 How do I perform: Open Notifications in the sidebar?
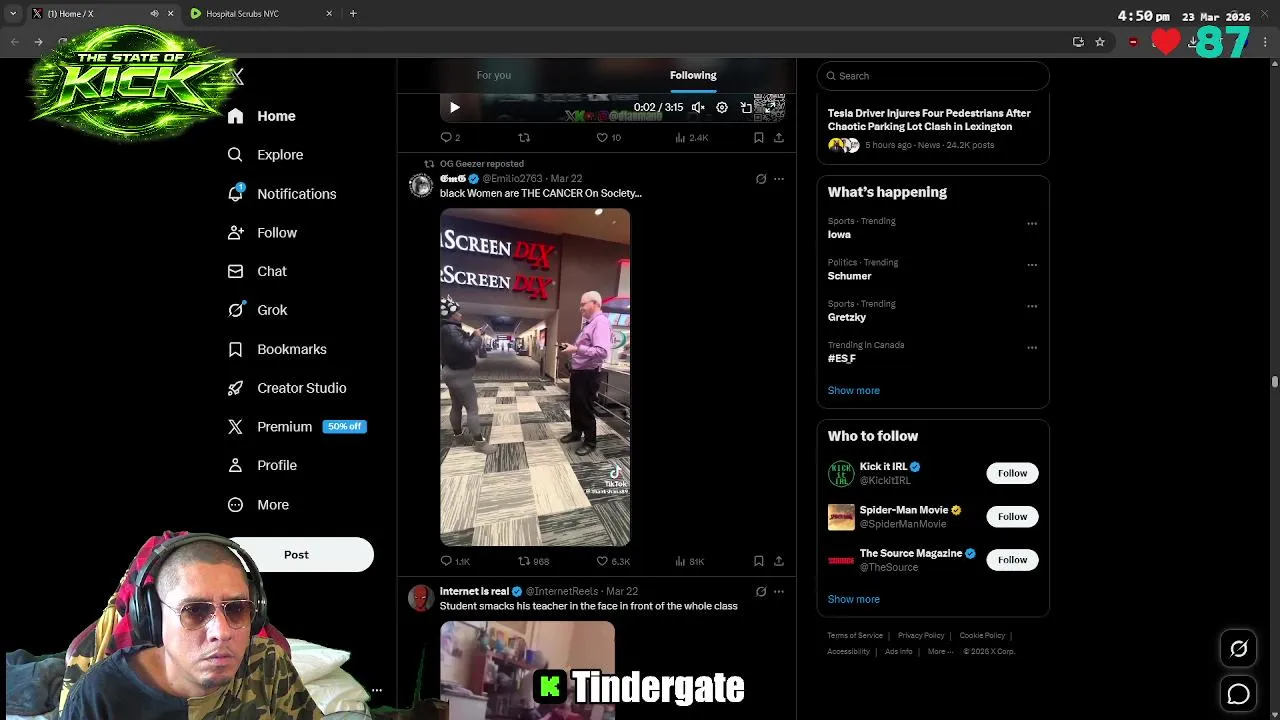[x=281, y=194]
